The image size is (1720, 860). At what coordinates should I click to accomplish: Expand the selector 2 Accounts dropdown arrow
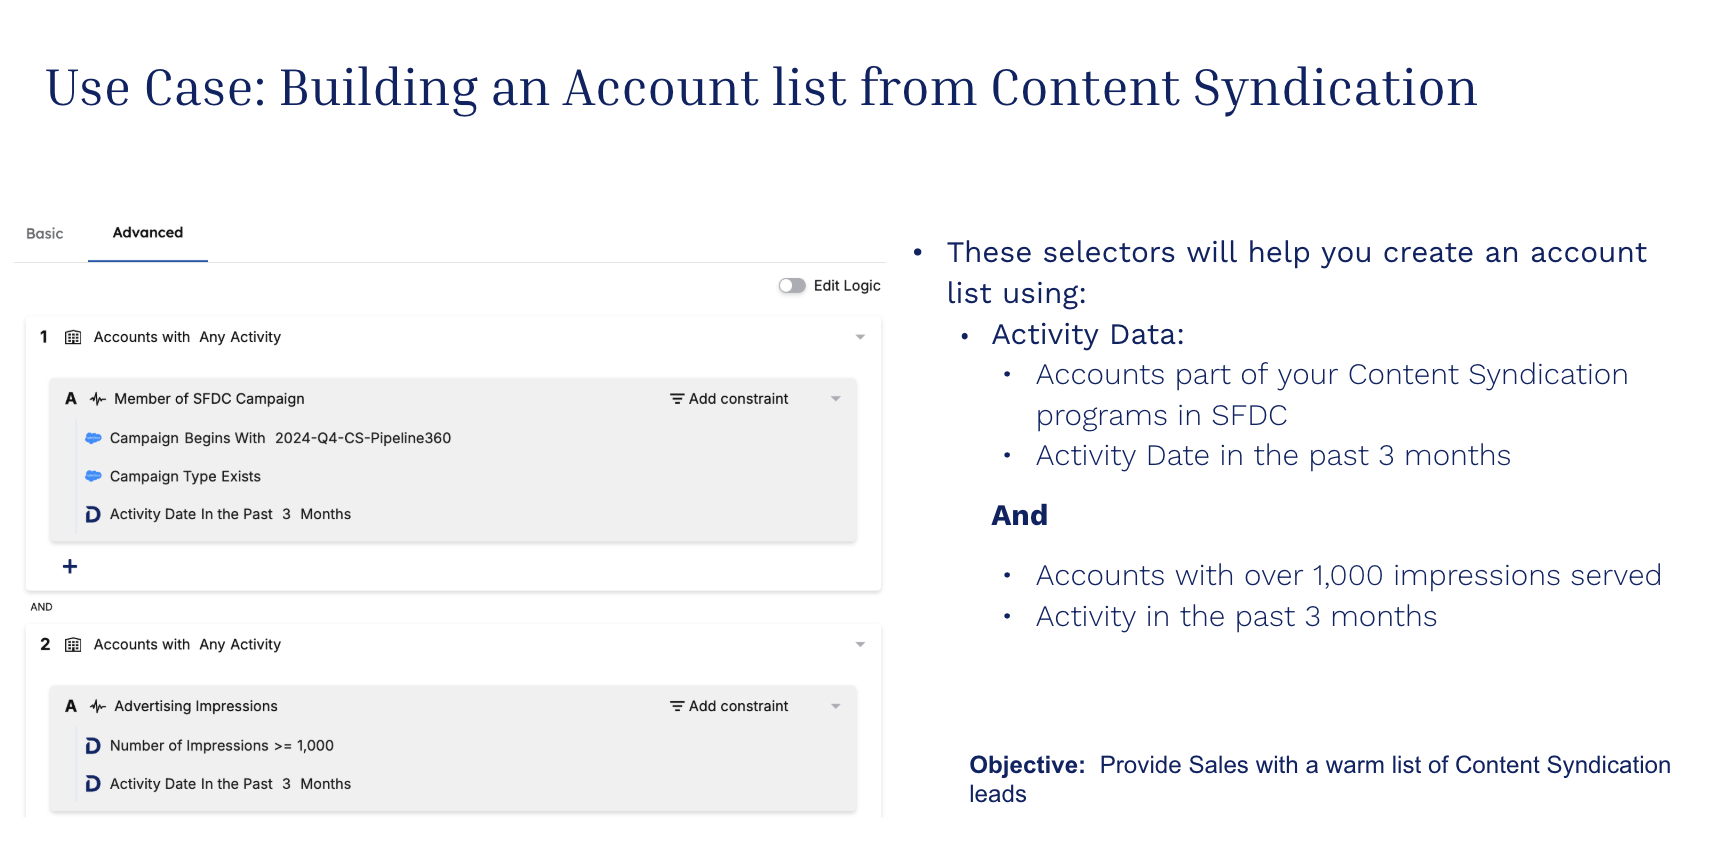point(860,645)
